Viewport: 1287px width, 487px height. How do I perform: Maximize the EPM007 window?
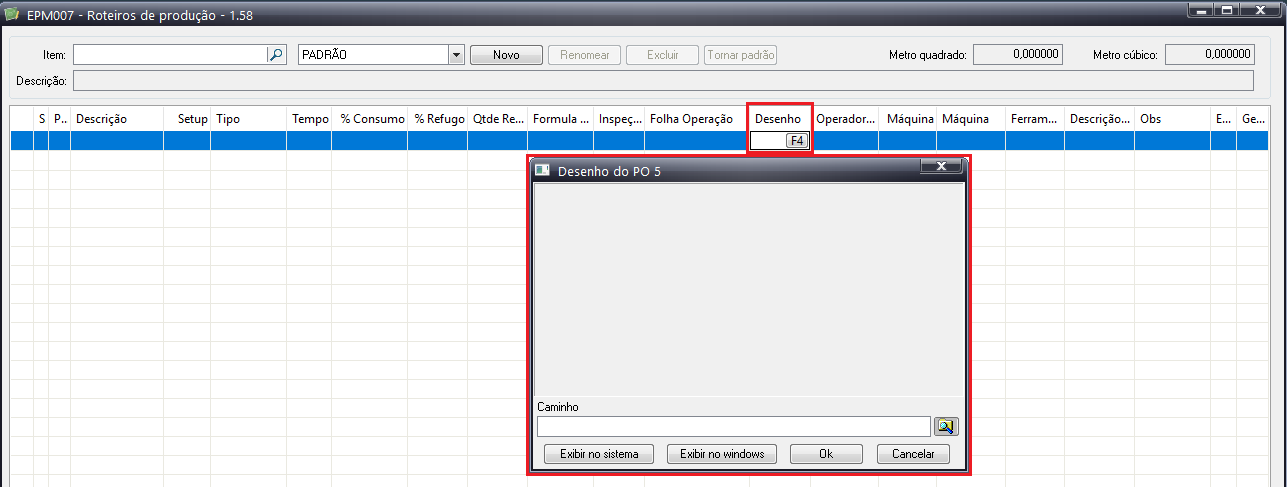pos(1226,10)
